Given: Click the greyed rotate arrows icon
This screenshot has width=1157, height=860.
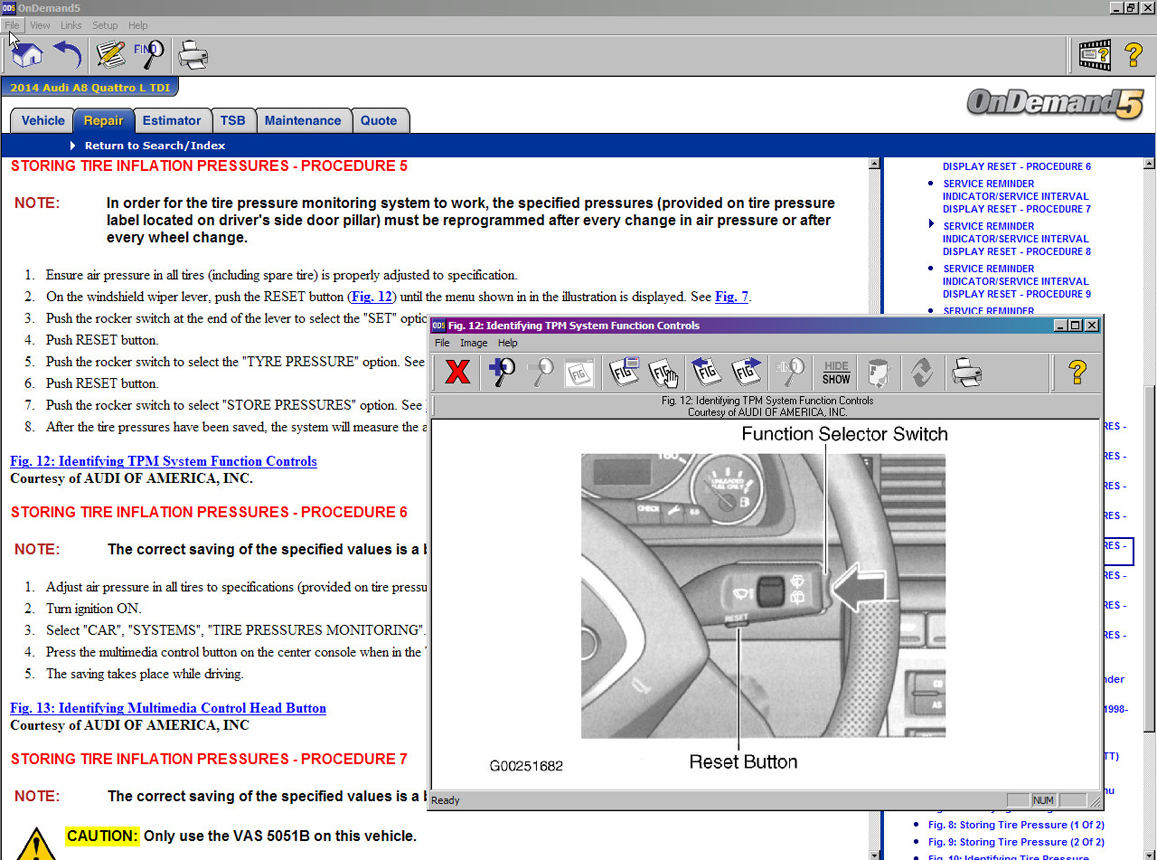Looking at the screenshot, I should (922, 373).
